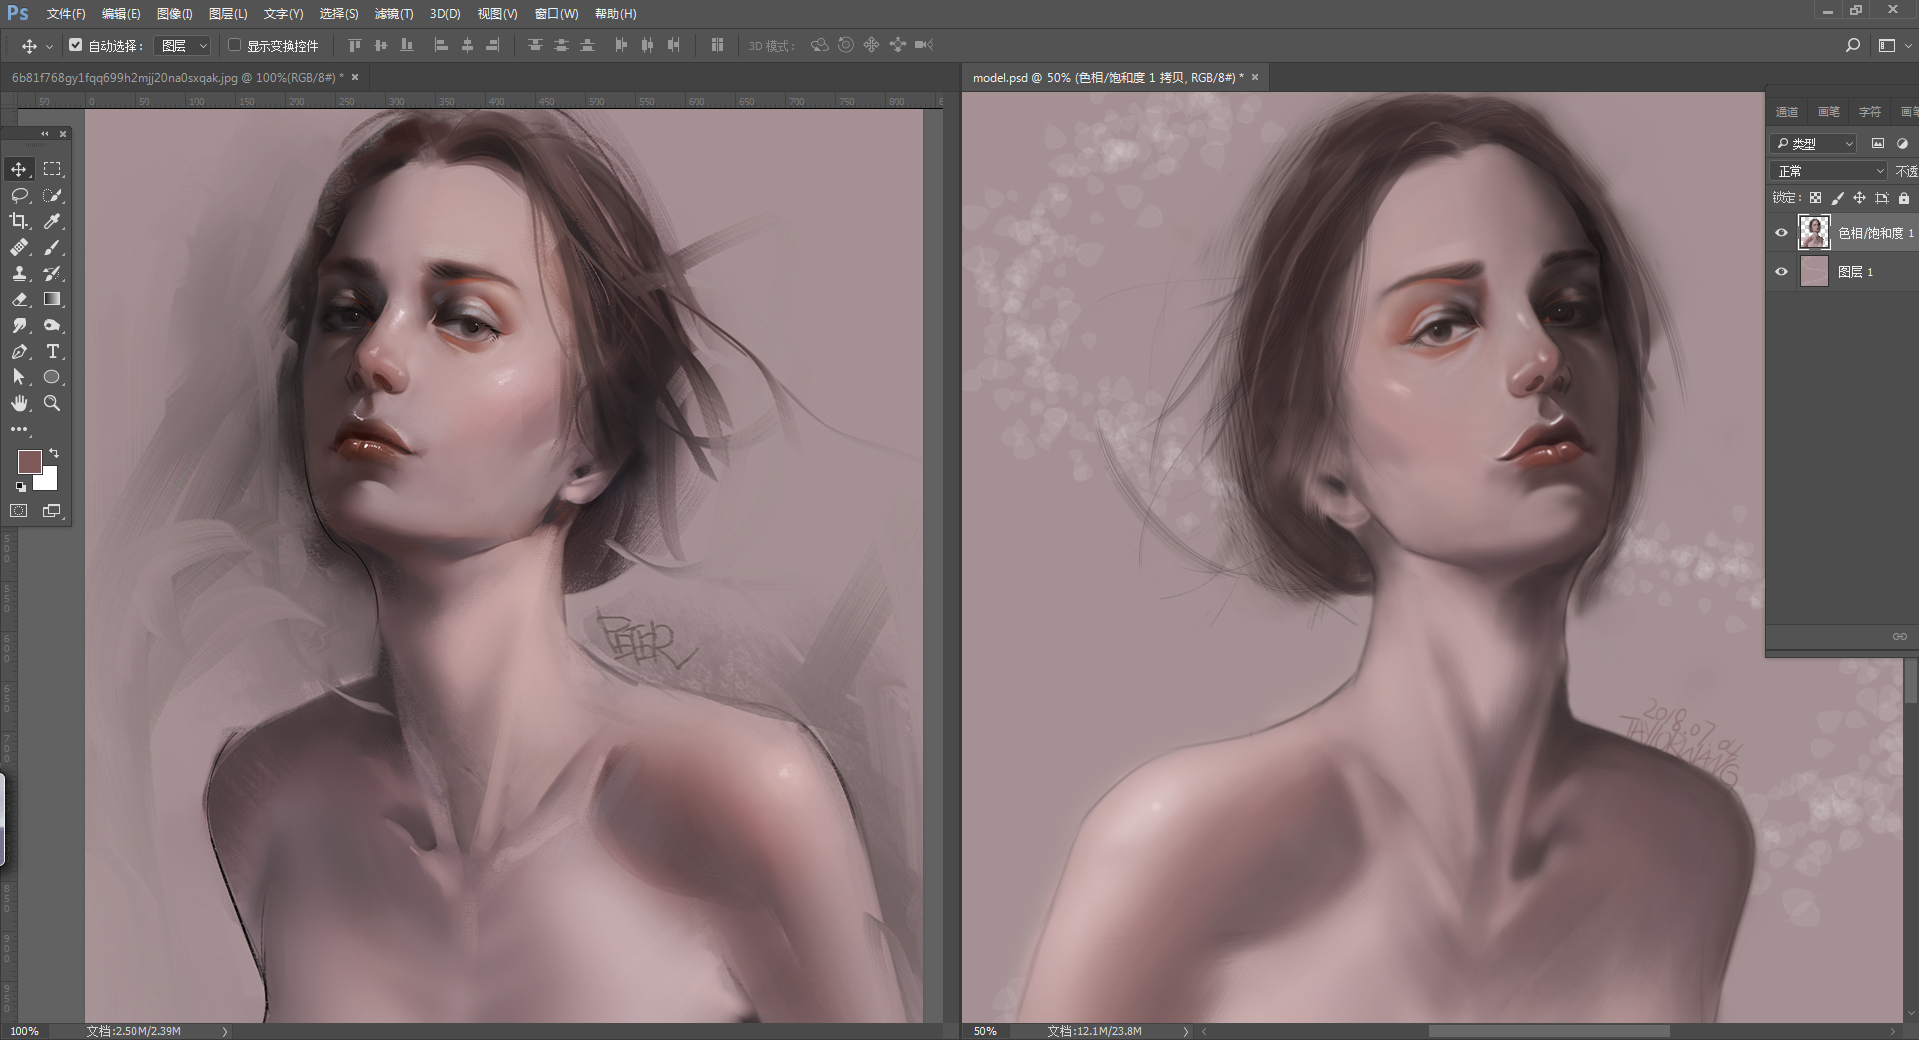Select the Eraser tool
This screenshot has width=1919, height=1040.
pyautogui.click(x=19, y=299)
